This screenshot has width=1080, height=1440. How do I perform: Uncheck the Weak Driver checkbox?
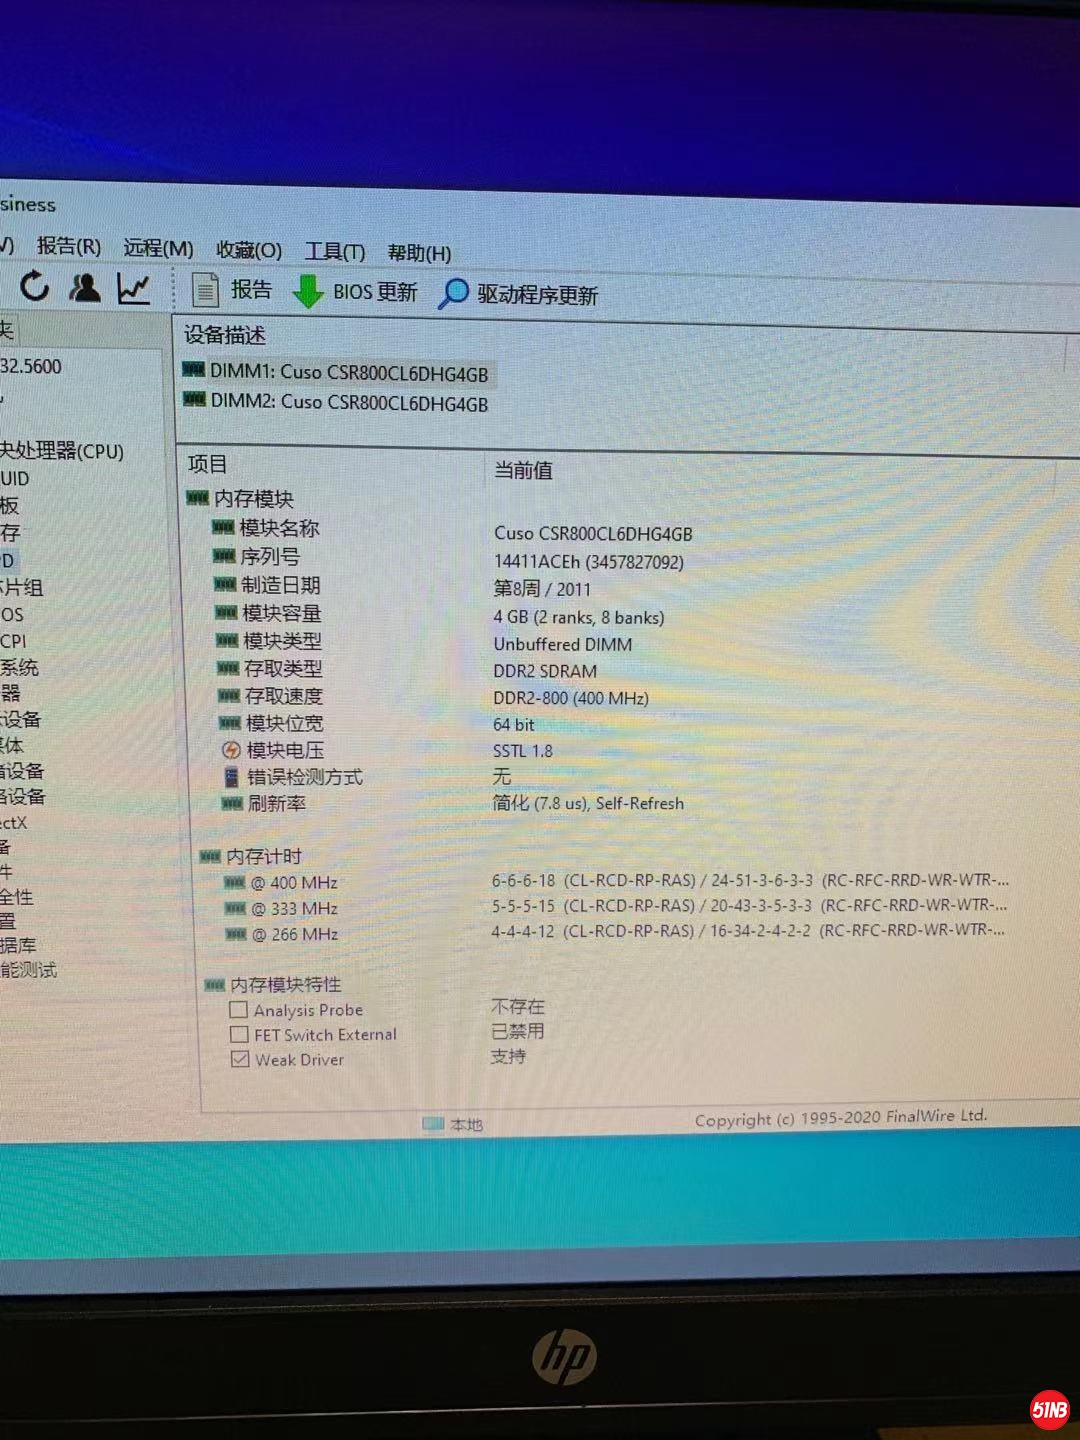click(240, 1059)
